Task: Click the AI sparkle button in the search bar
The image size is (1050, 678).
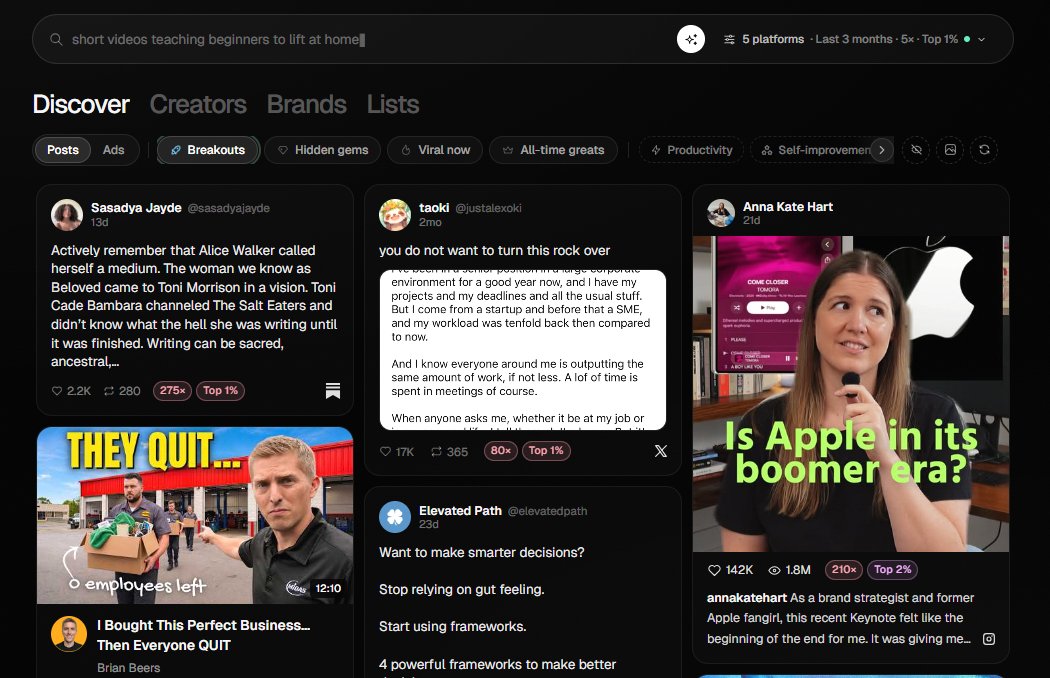Action: point(690,39)
